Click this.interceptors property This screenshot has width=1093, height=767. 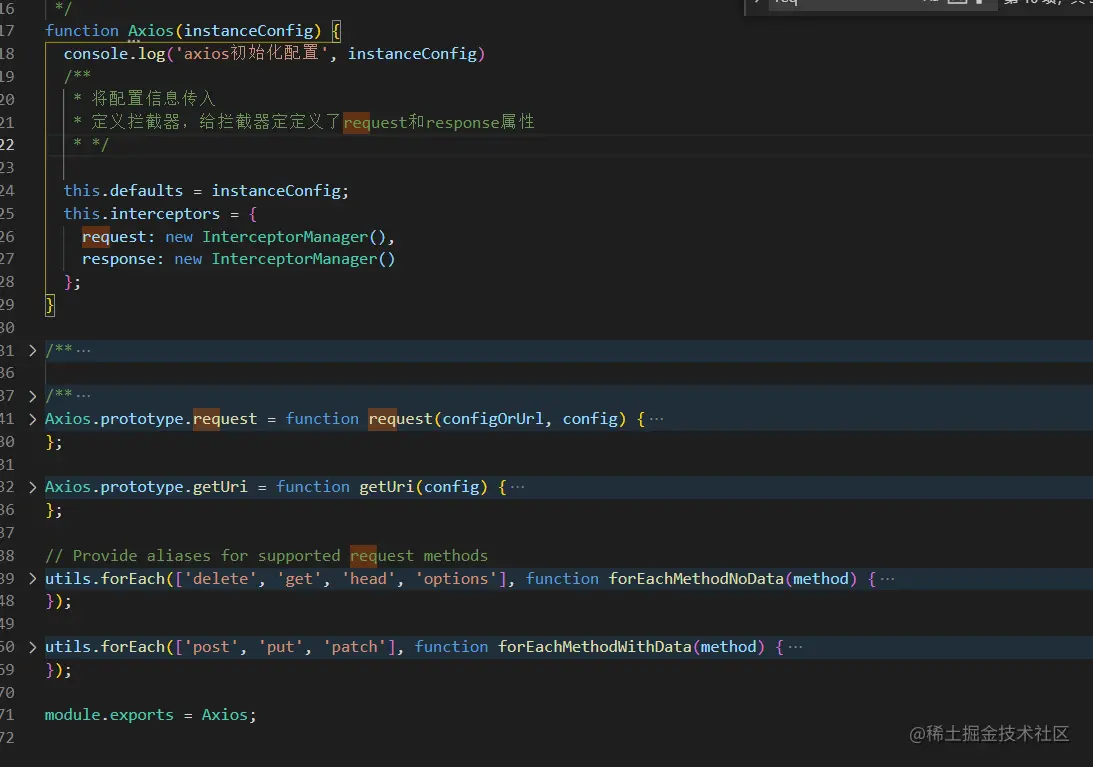[142, 213]
